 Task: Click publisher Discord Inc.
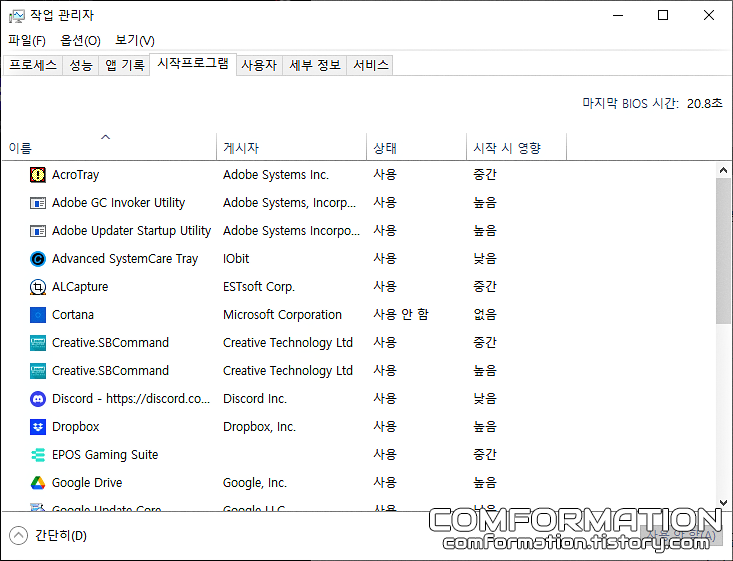[255, 399]
